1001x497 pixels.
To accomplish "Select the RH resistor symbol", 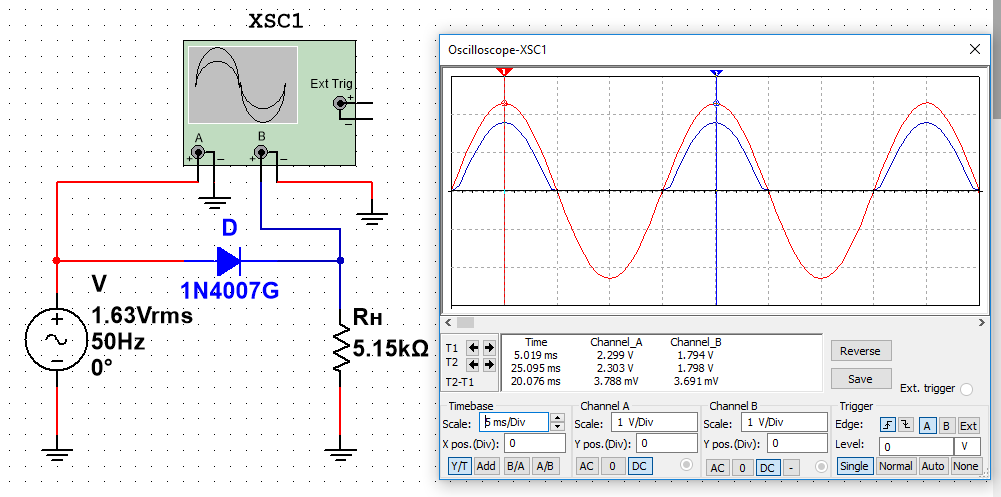I will (x=340, y=348).
